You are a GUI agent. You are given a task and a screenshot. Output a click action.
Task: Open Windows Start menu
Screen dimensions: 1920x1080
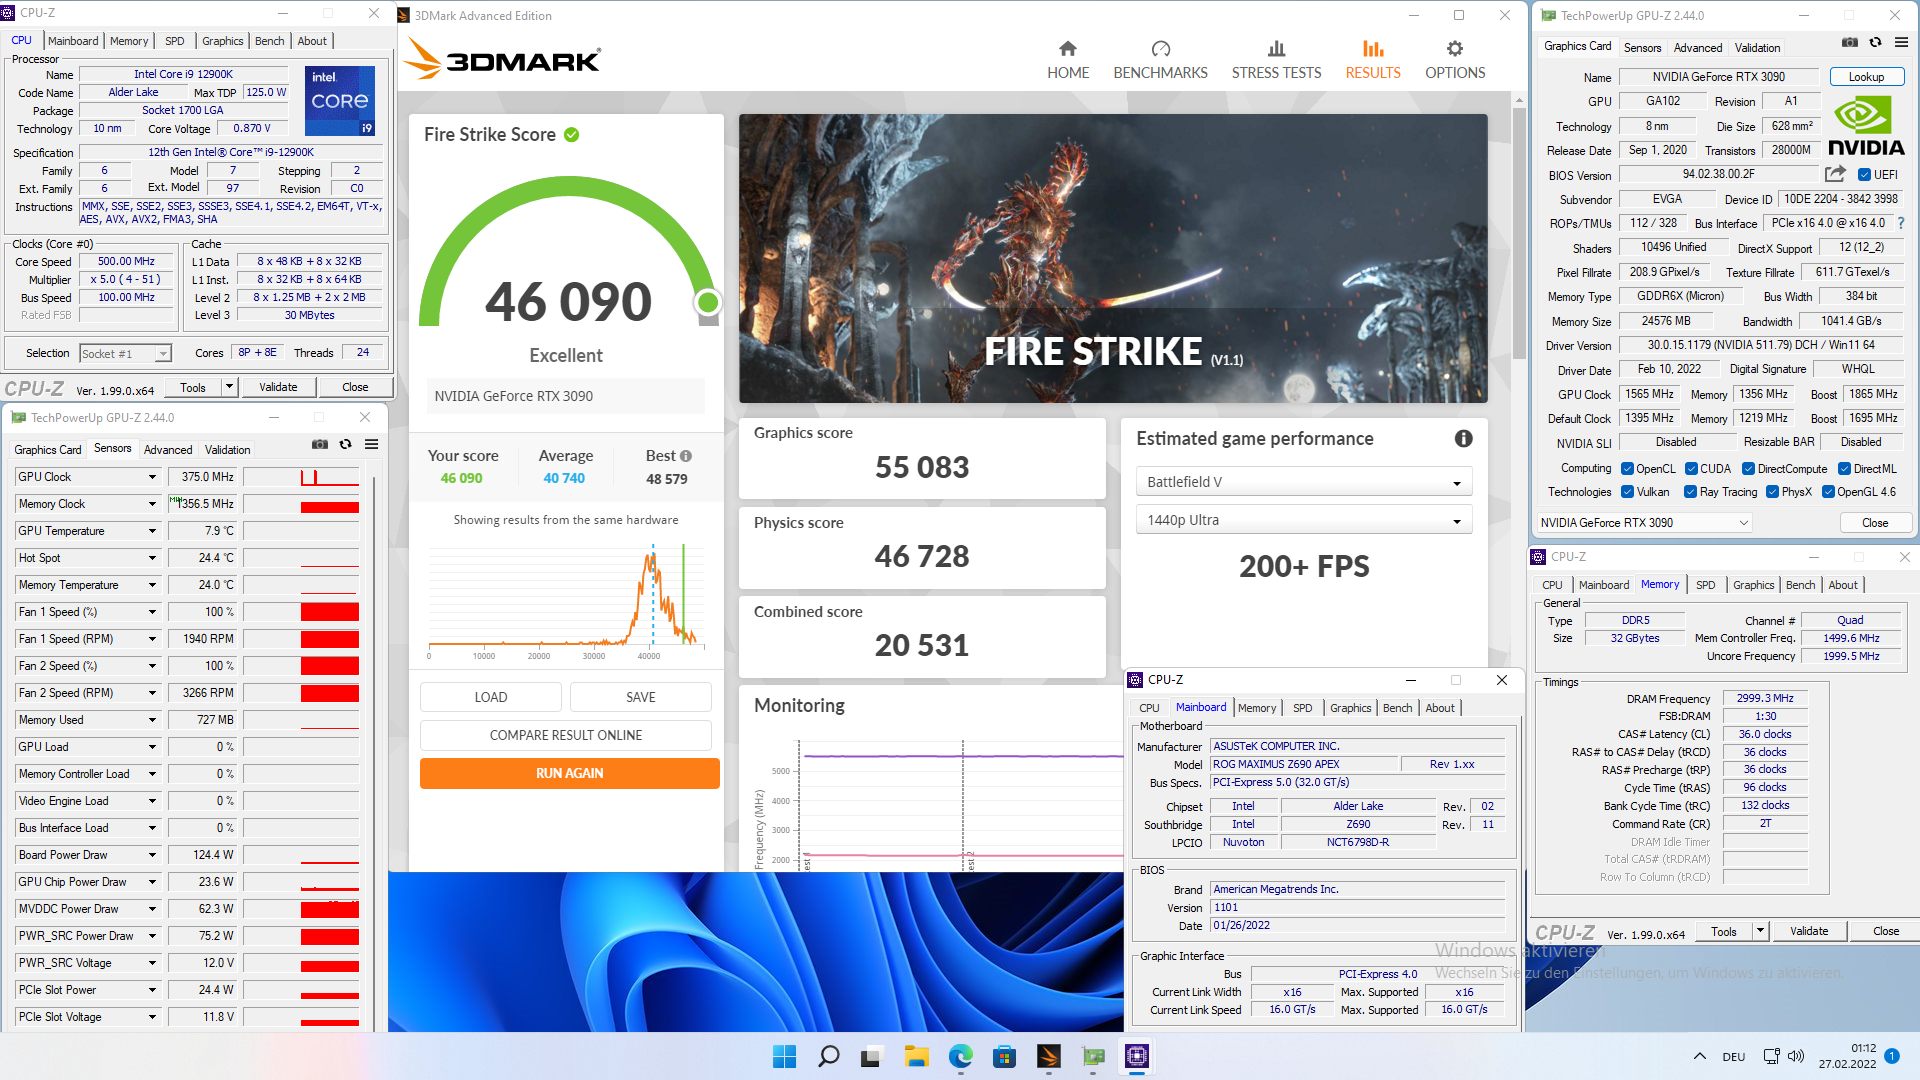pyautogui.click(x=785, y=1056)
